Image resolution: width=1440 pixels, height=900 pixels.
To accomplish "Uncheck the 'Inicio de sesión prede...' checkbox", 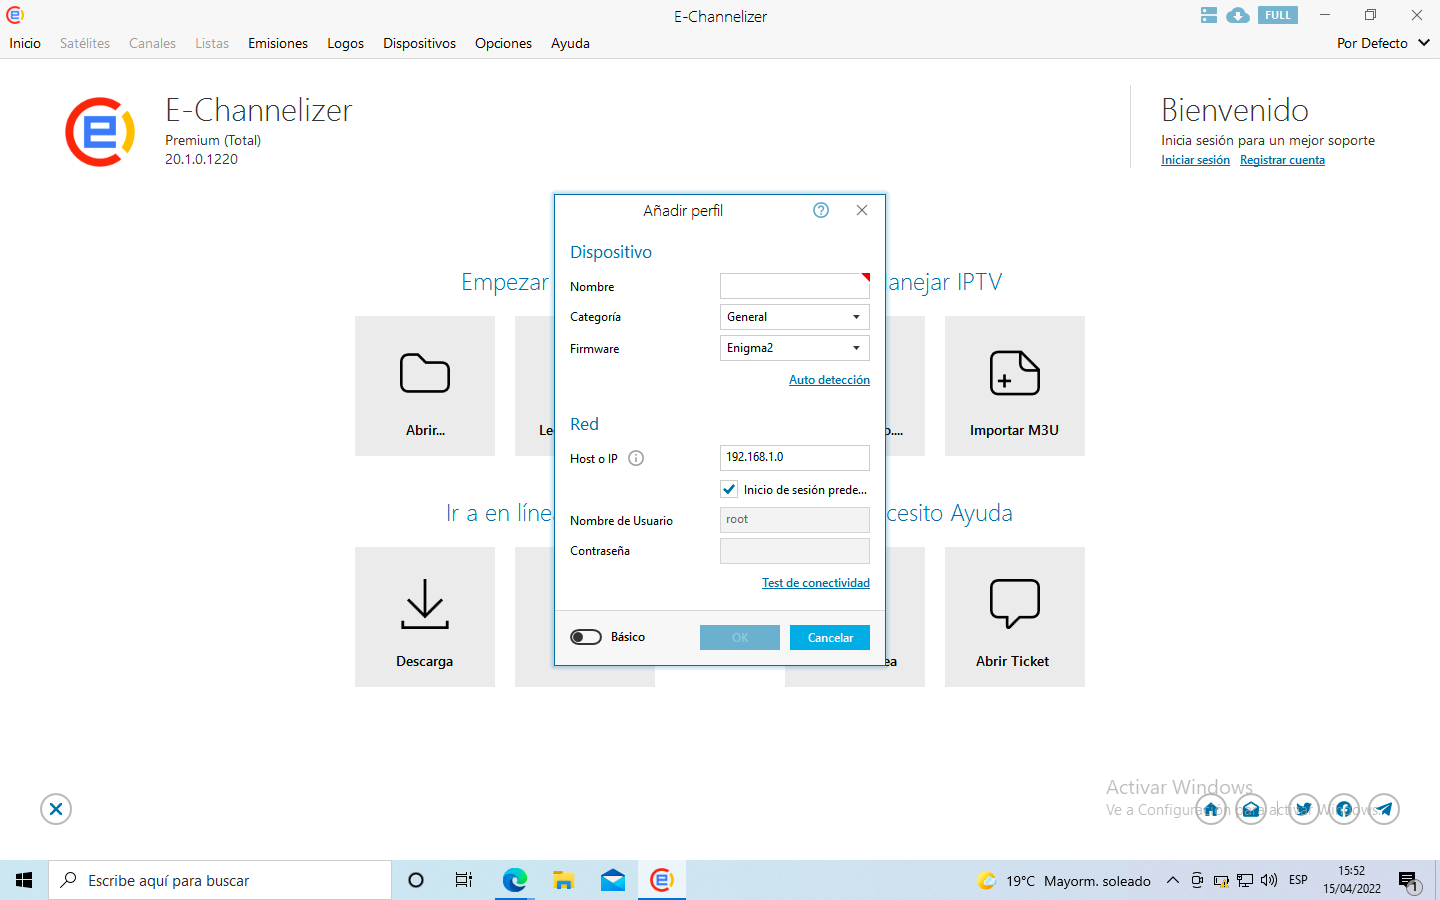I will click(729, 490).
